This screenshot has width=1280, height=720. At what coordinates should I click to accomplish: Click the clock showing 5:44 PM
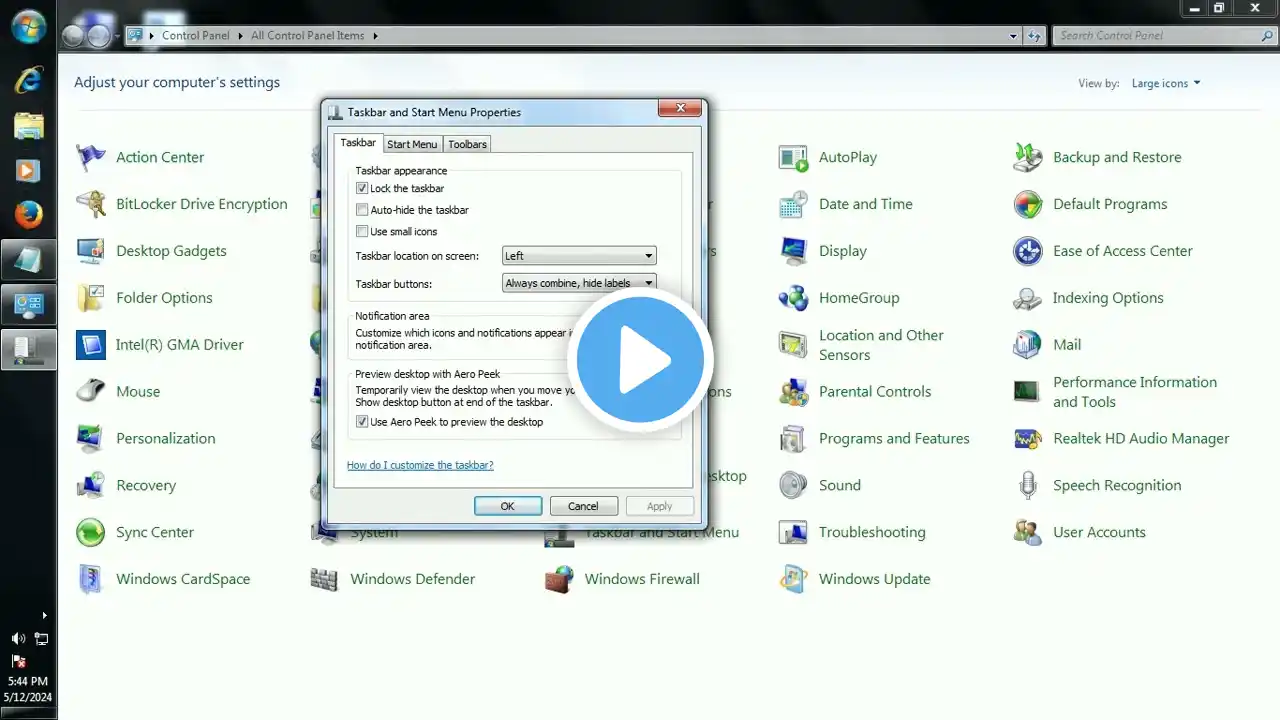(28, 681)
